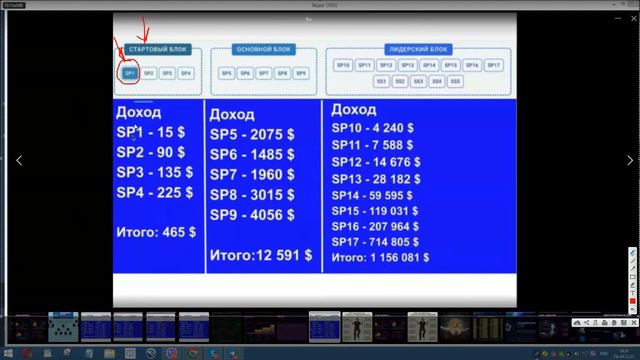Select the pencil freehand tool
This screenshot has height=360, width=640.
click(x=633, y=252)
